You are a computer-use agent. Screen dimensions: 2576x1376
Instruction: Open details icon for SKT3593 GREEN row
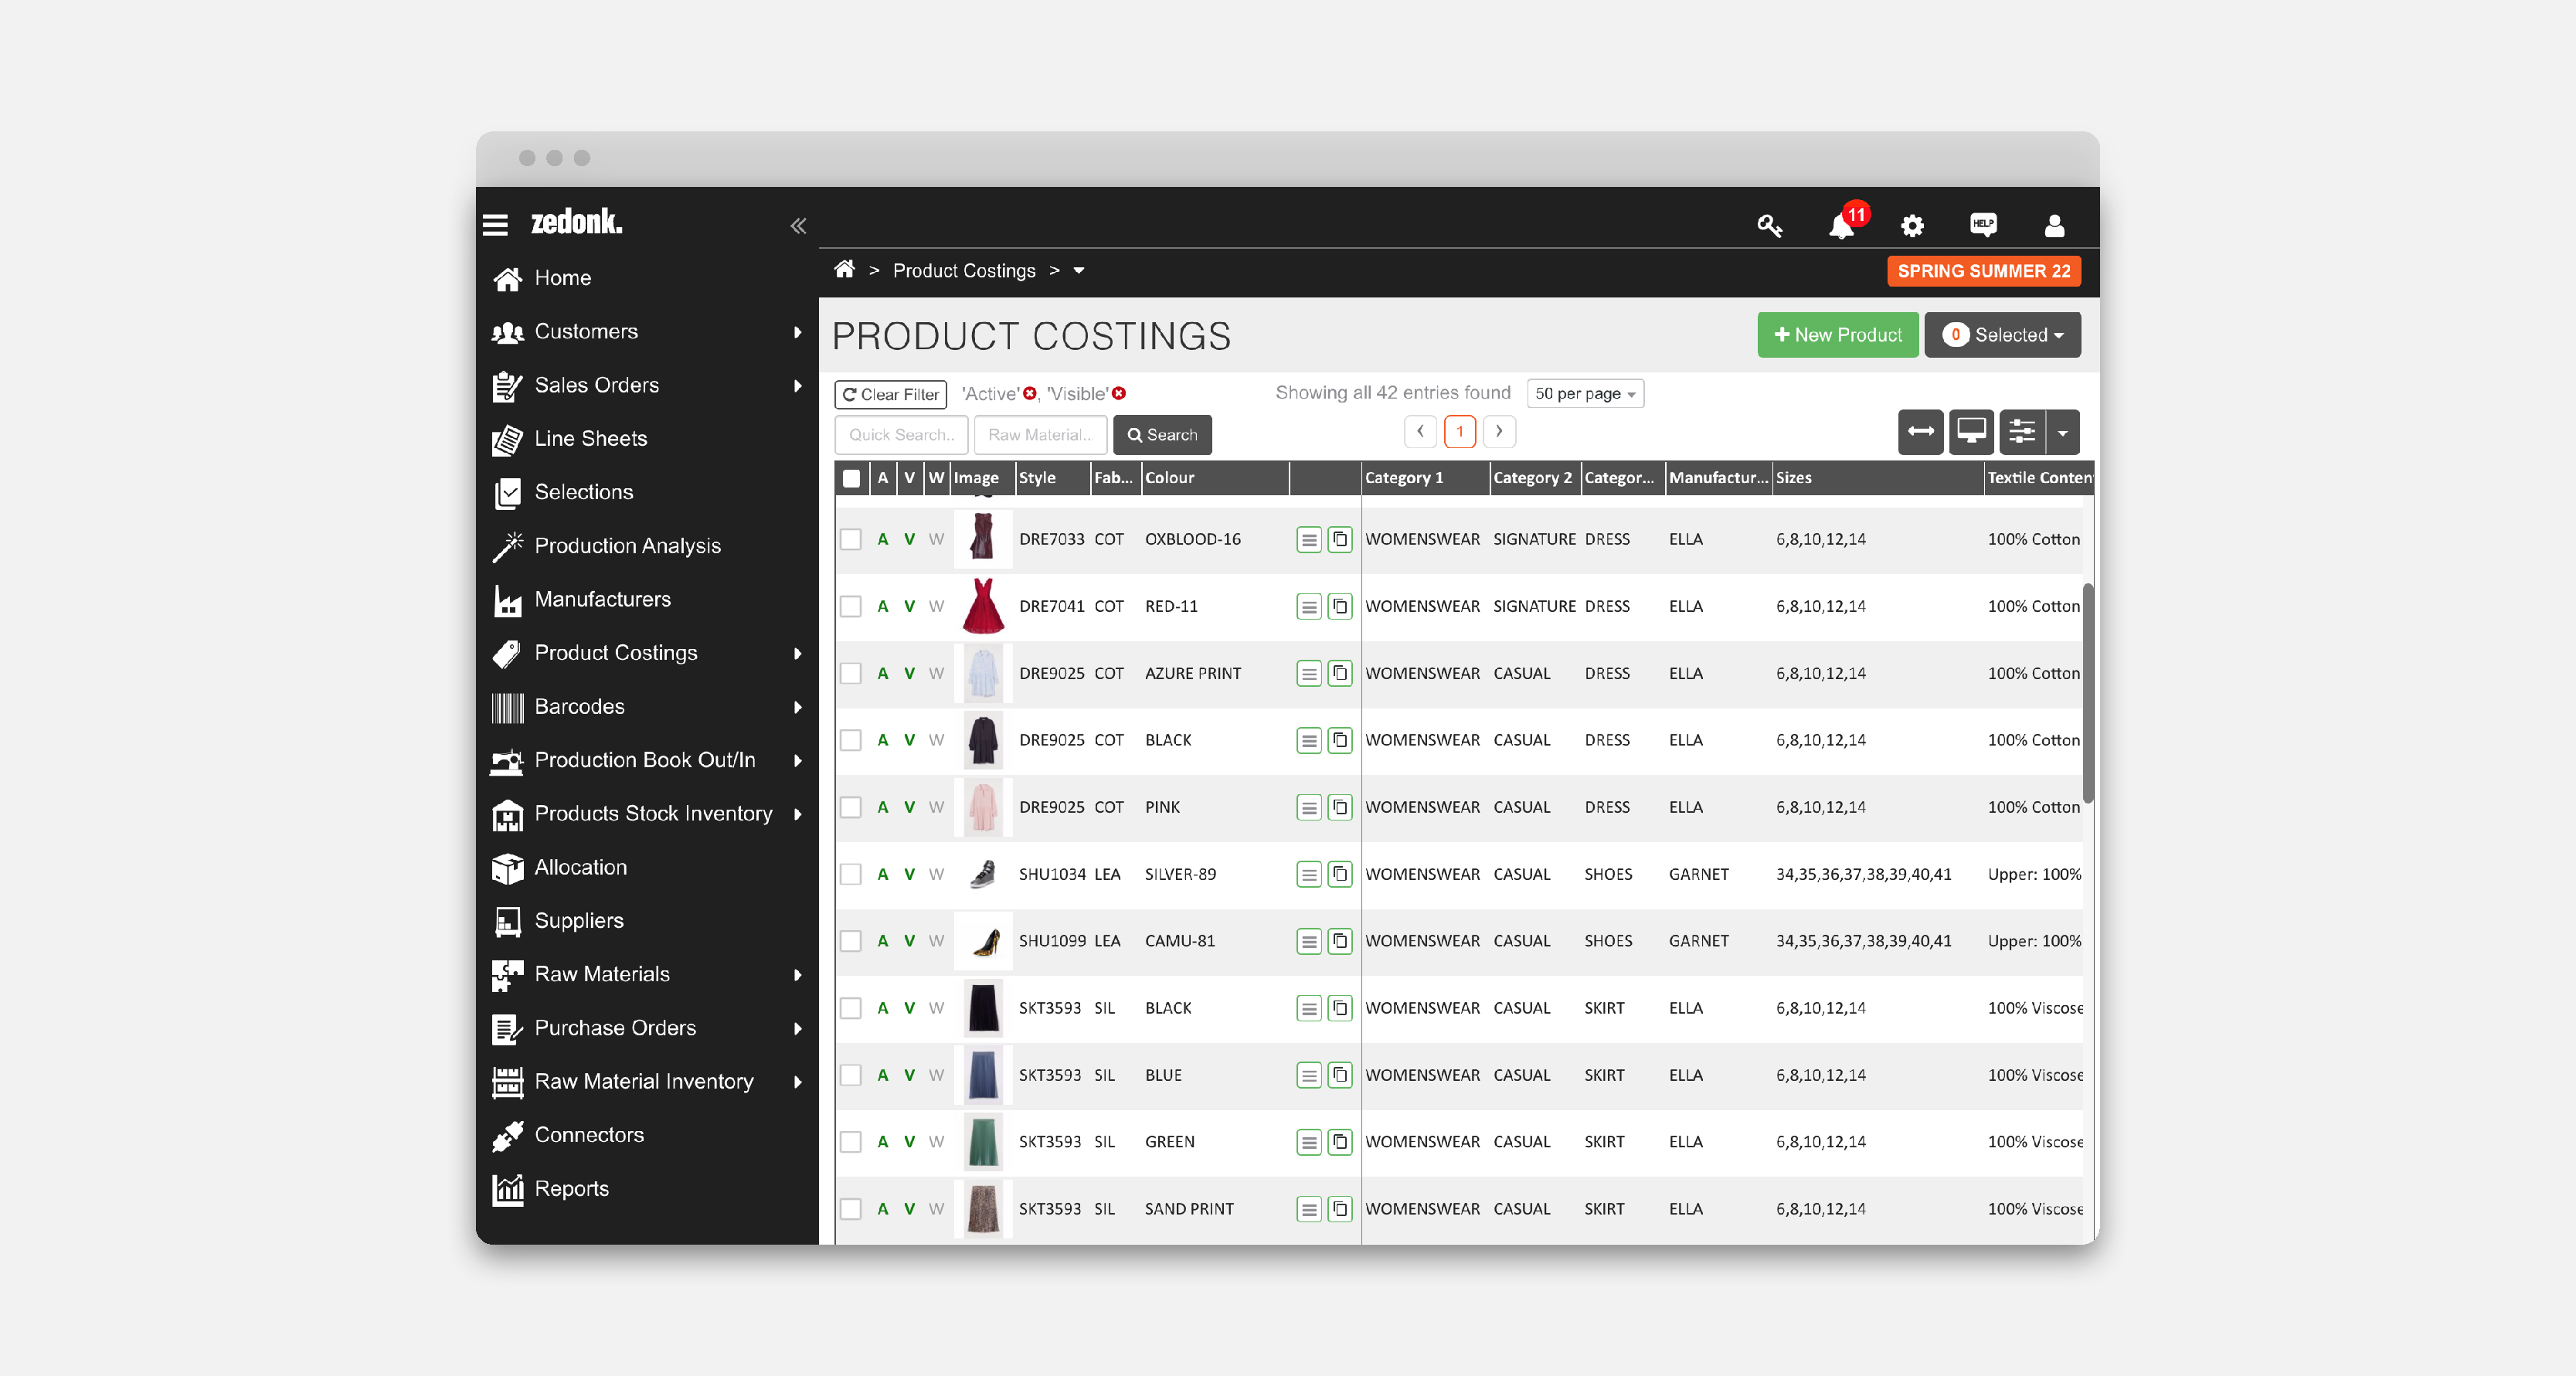click(1309, 1143)
